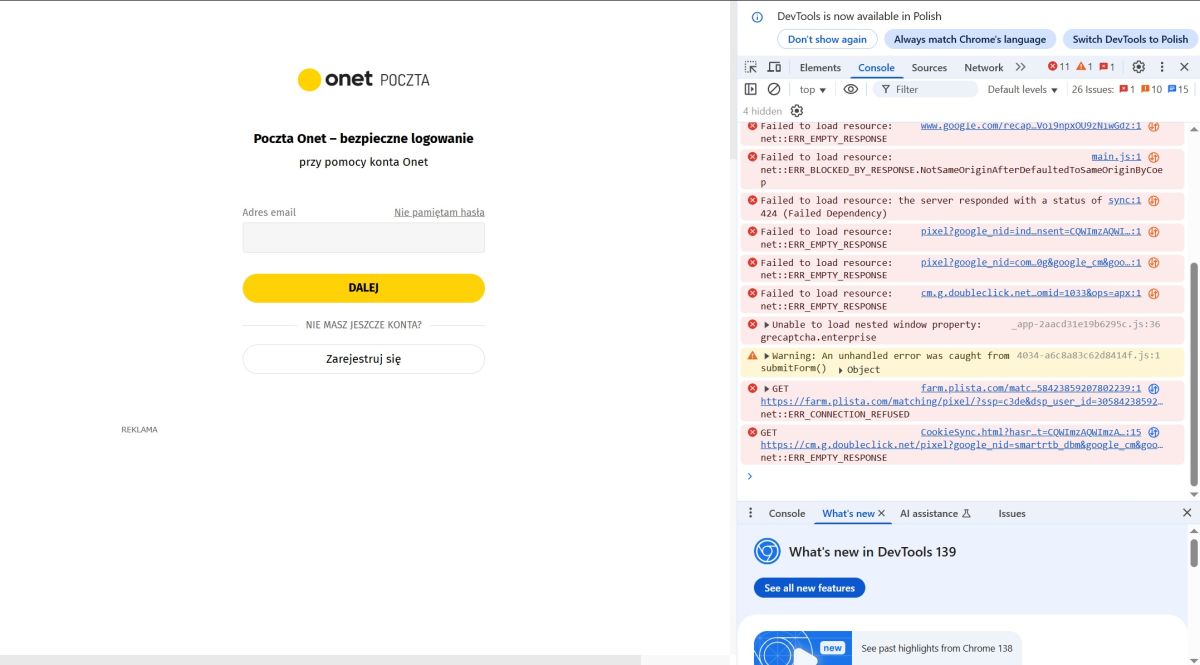Open the _app-2aacd31e19b6295c.js:36 source link
Screen dimensions: 1200x665
click(1085, 325)
